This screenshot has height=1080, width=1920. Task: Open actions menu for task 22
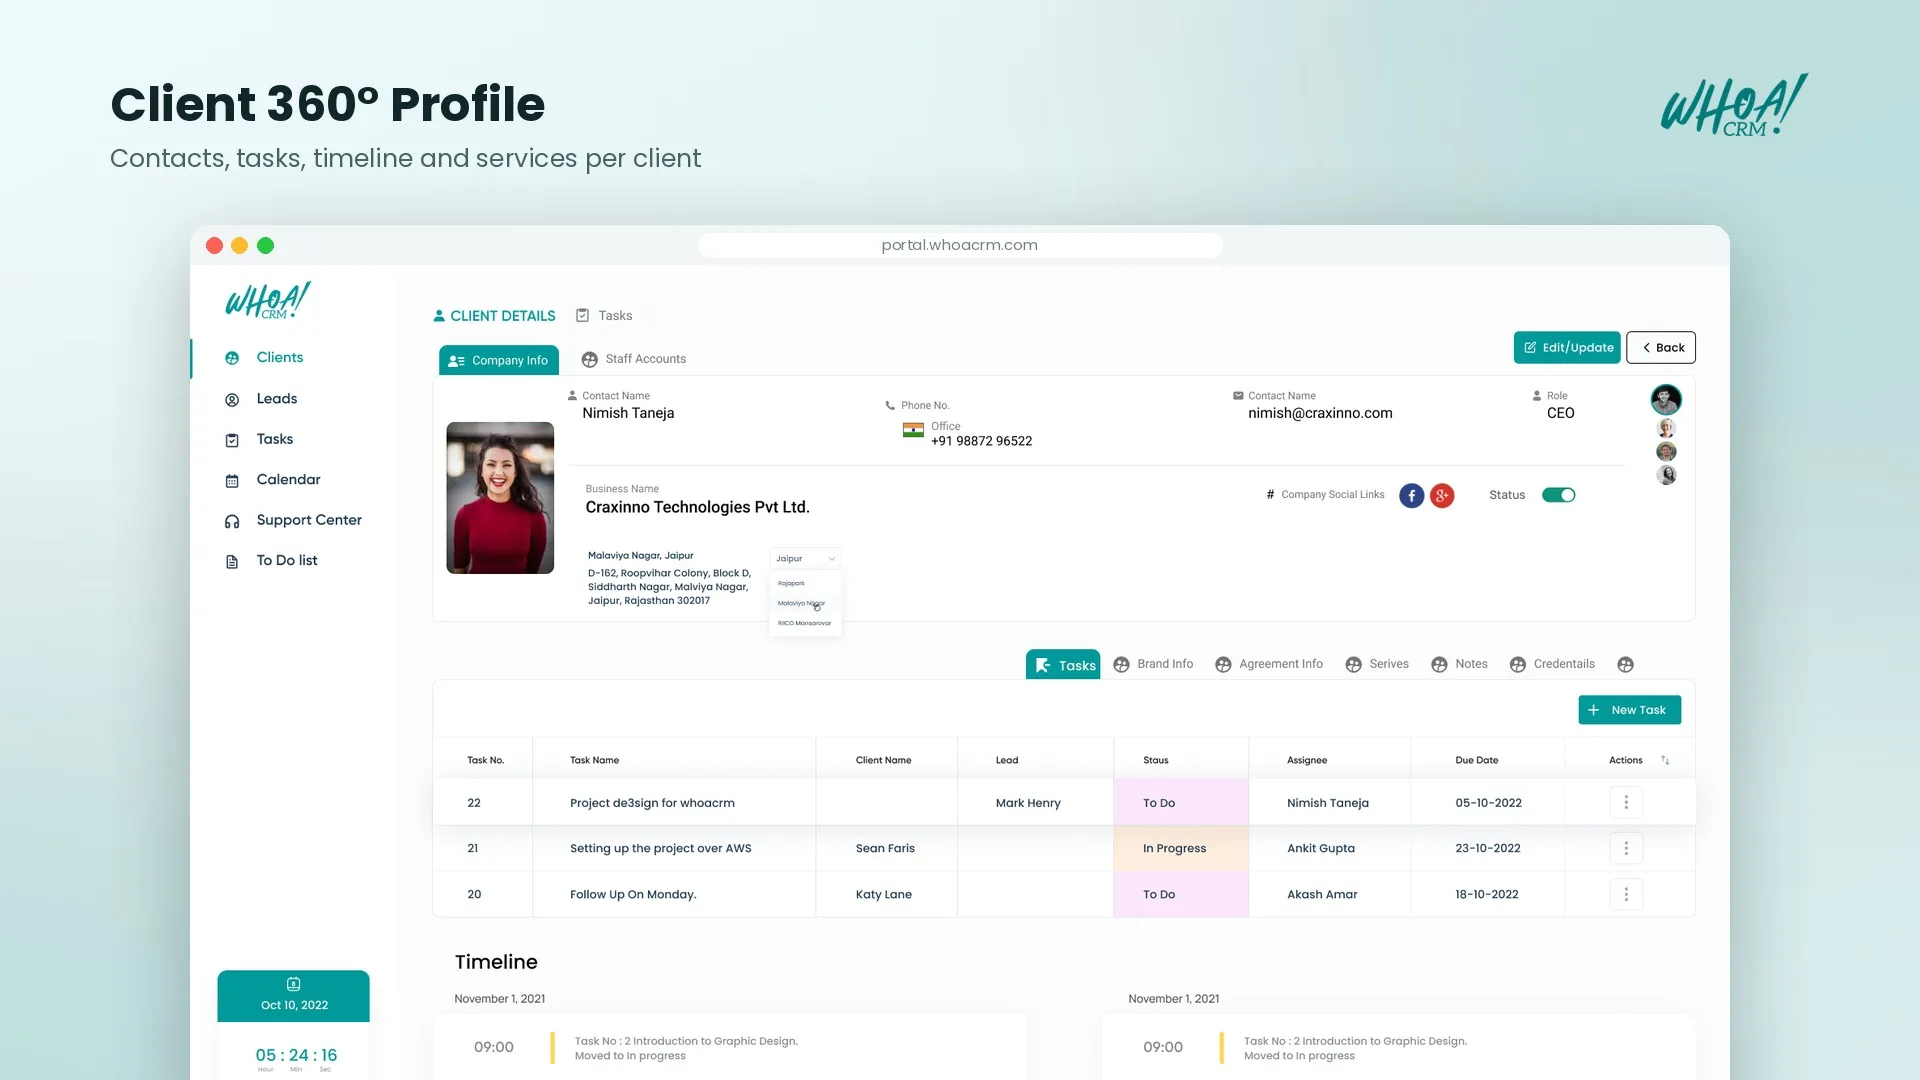[1626, 802]
